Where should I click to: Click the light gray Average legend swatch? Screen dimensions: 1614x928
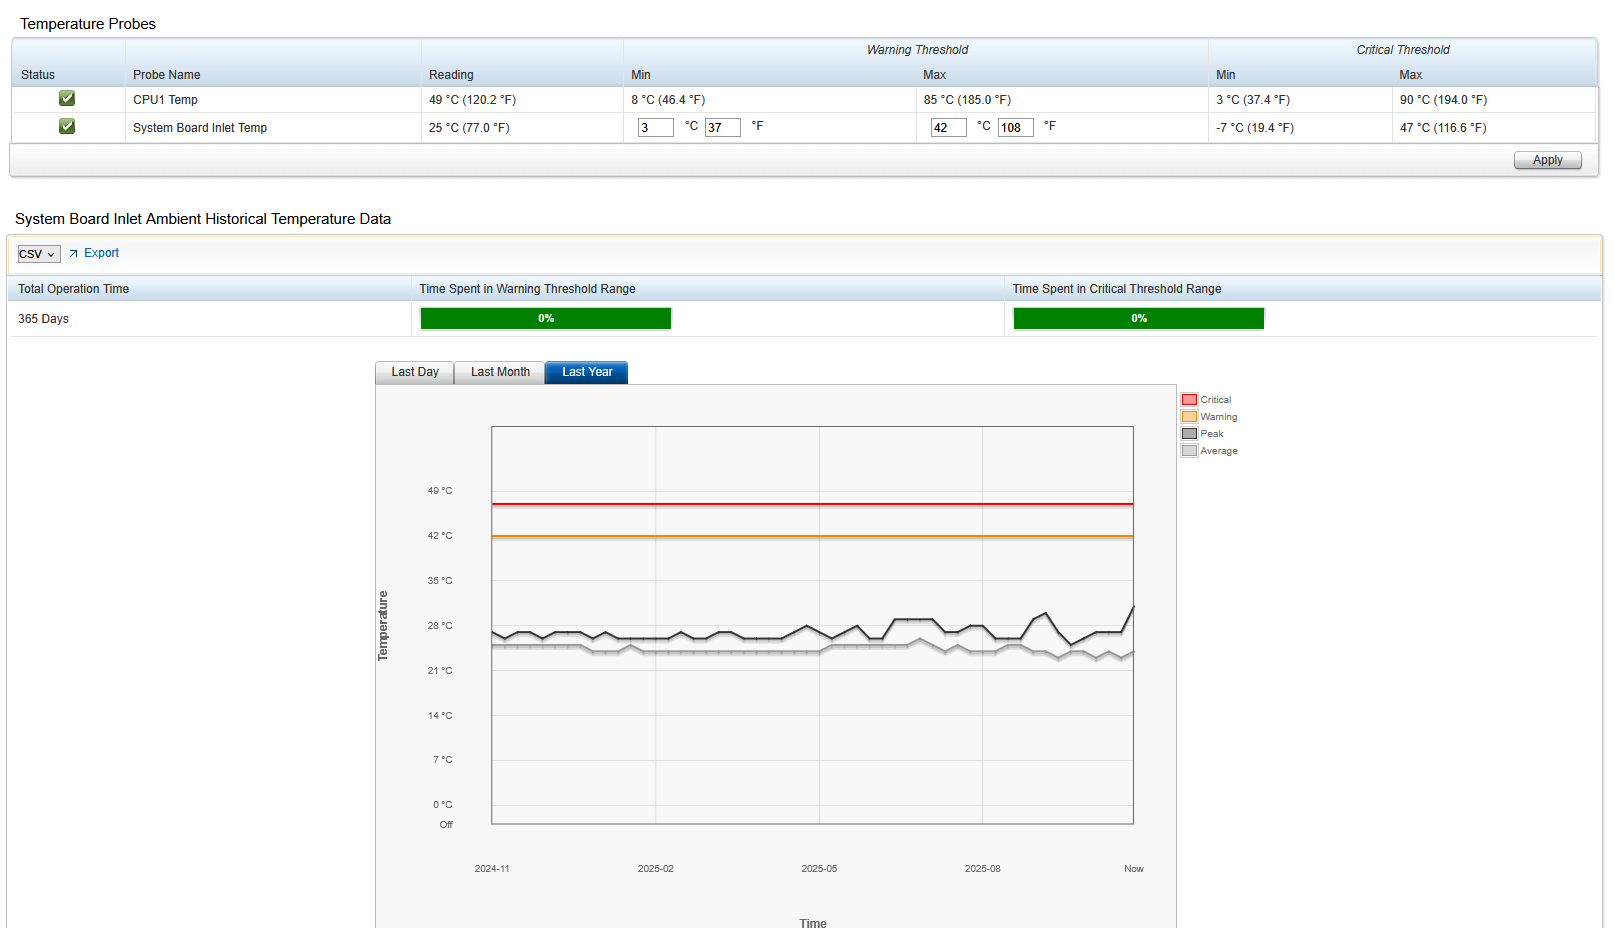(1189, 451)
